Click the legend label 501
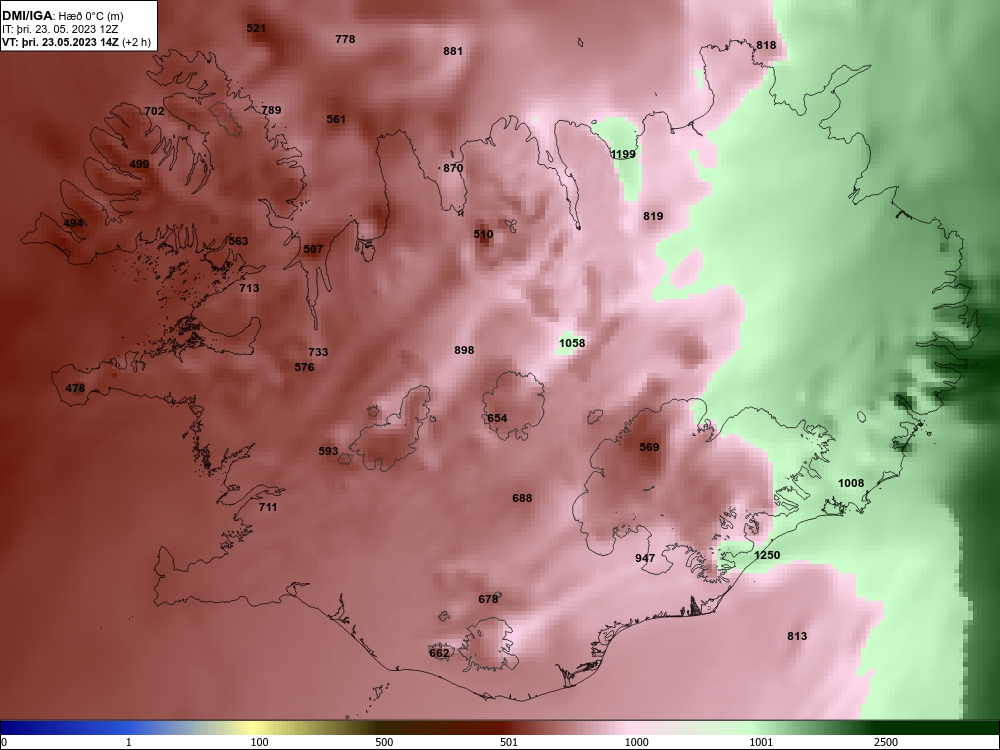The image size is (1000, 750). [x=509, y=742]
